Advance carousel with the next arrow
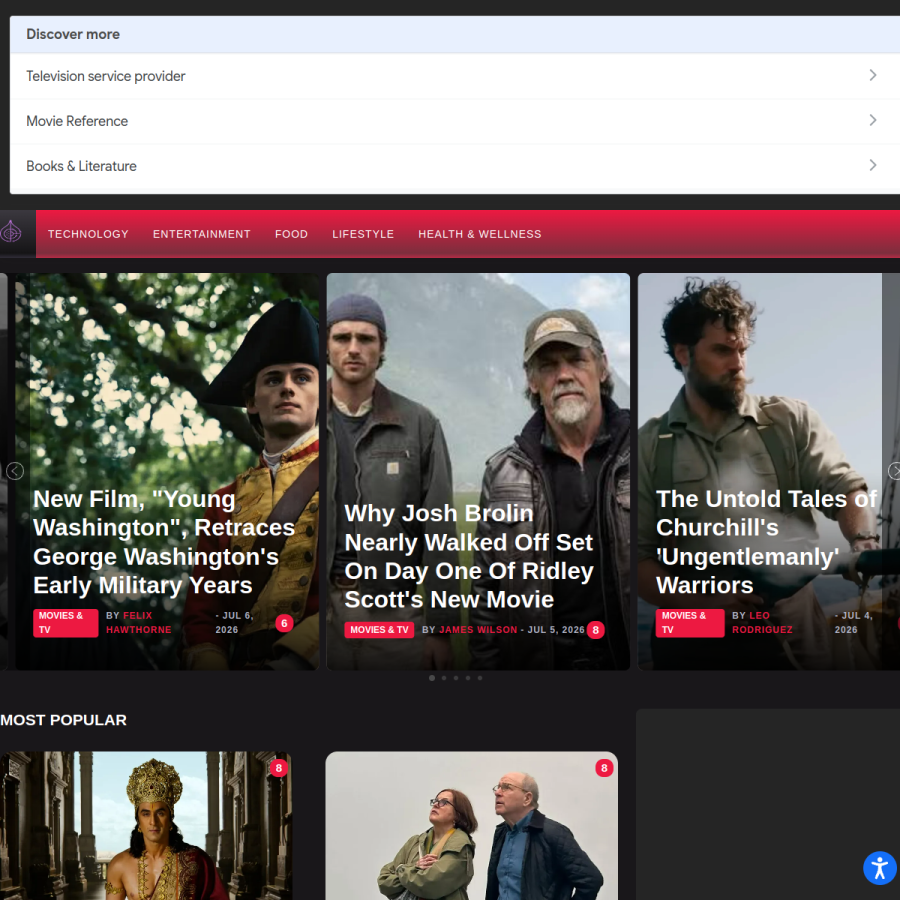 coord(894,471)
